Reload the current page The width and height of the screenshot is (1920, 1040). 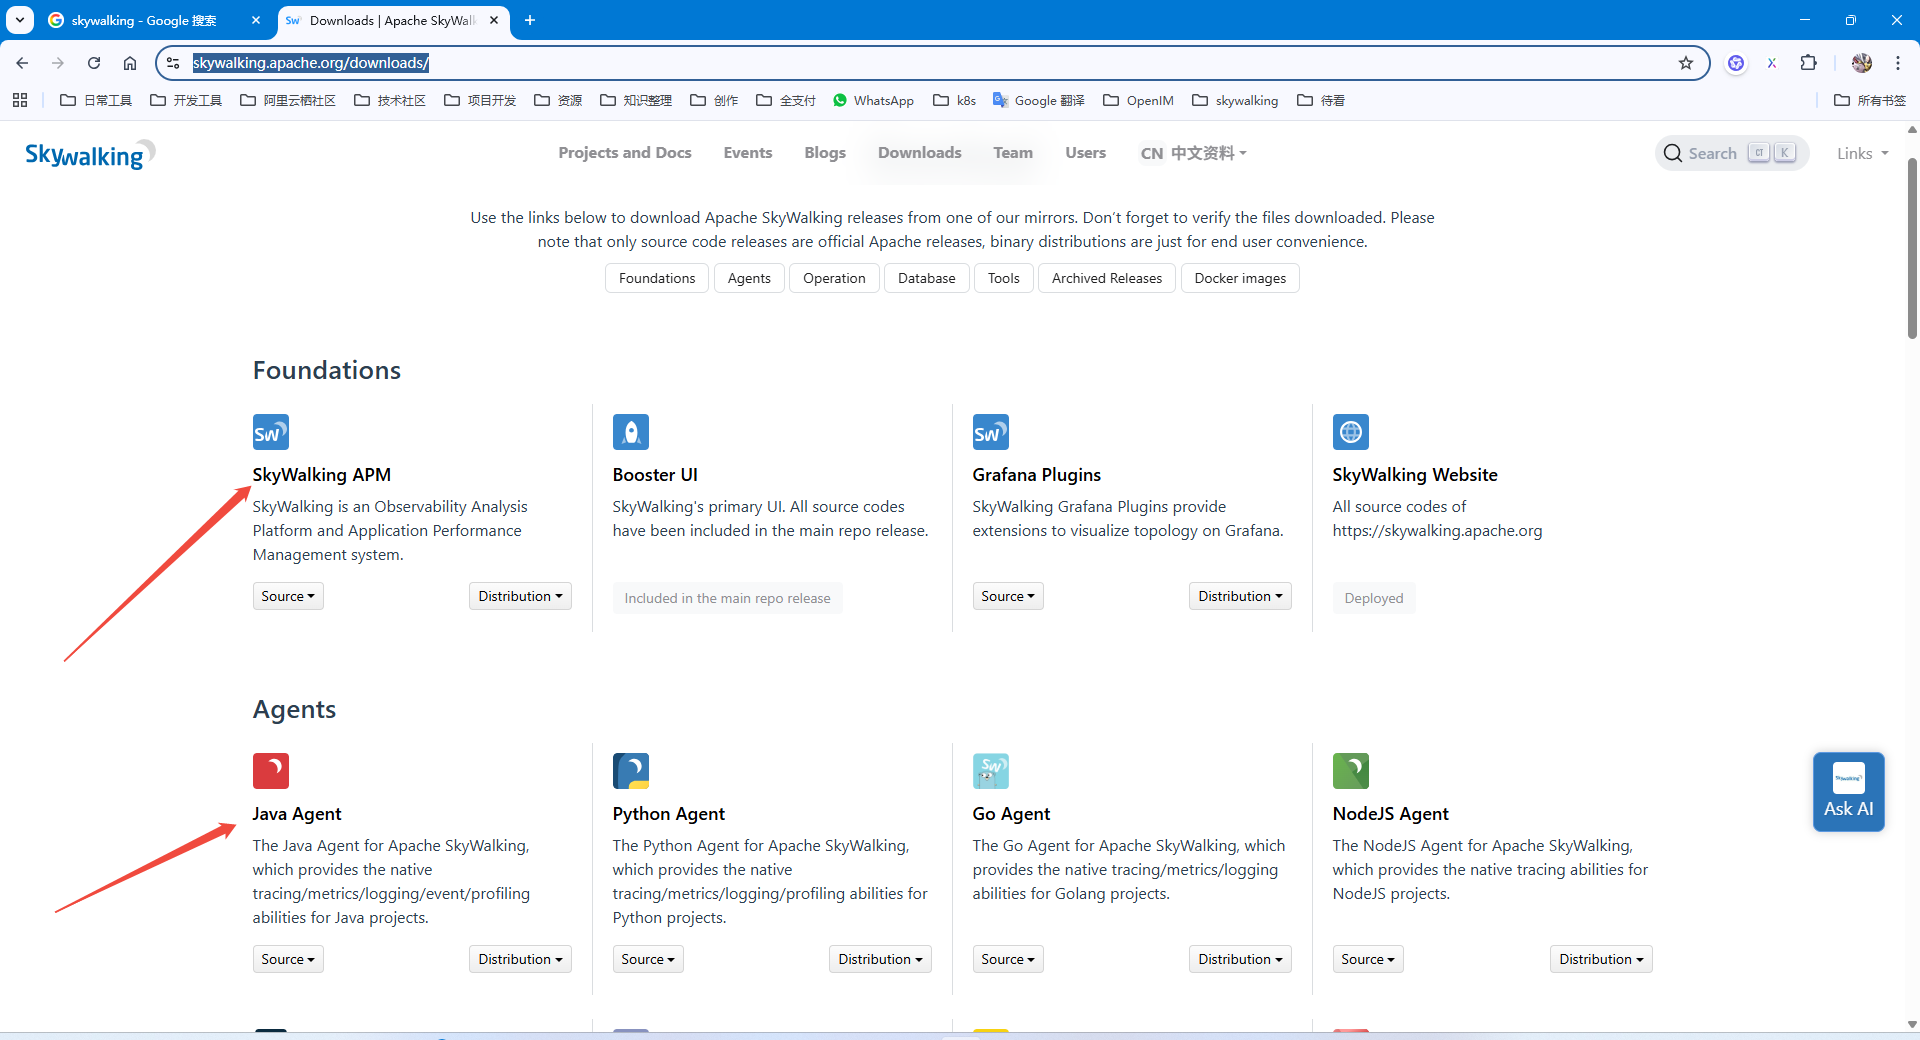(x=94, y=63)
